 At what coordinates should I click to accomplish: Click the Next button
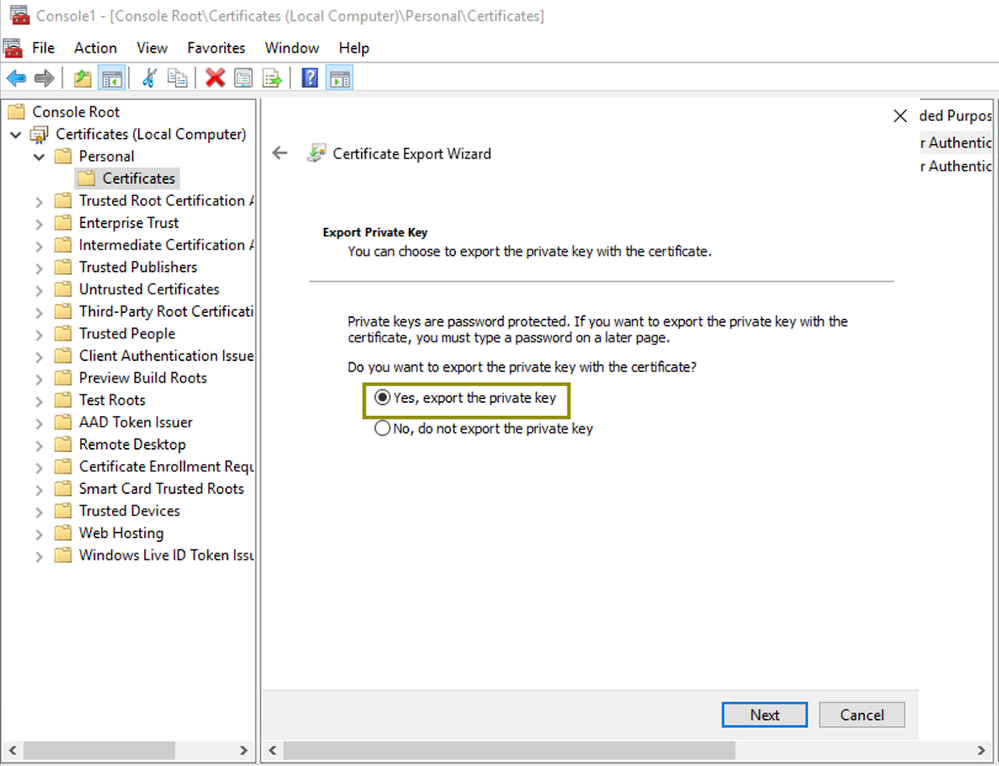(x=764, y=715)
